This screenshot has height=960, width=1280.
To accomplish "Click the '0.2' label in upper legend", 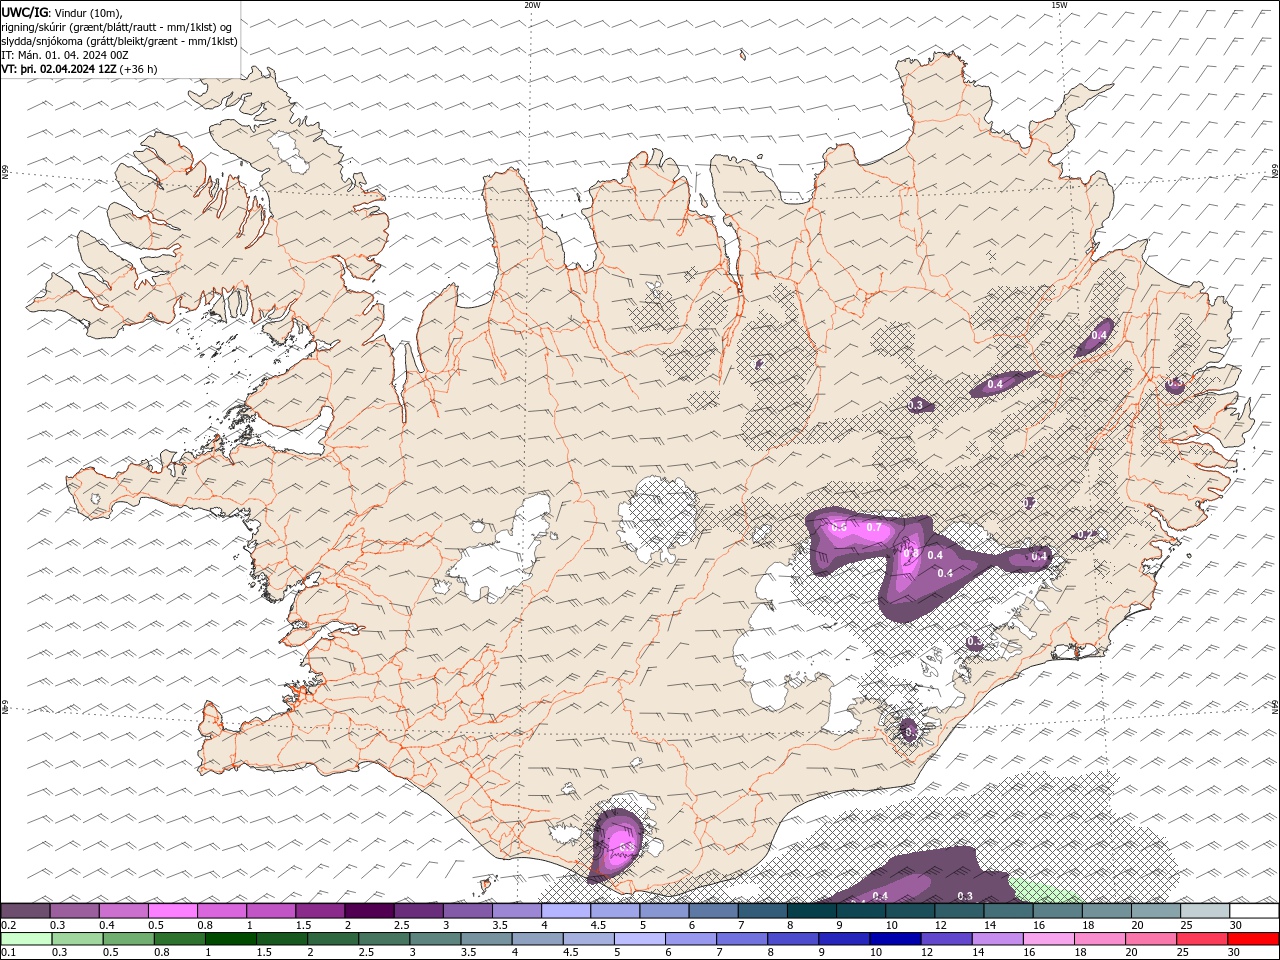I will point(7,925).
